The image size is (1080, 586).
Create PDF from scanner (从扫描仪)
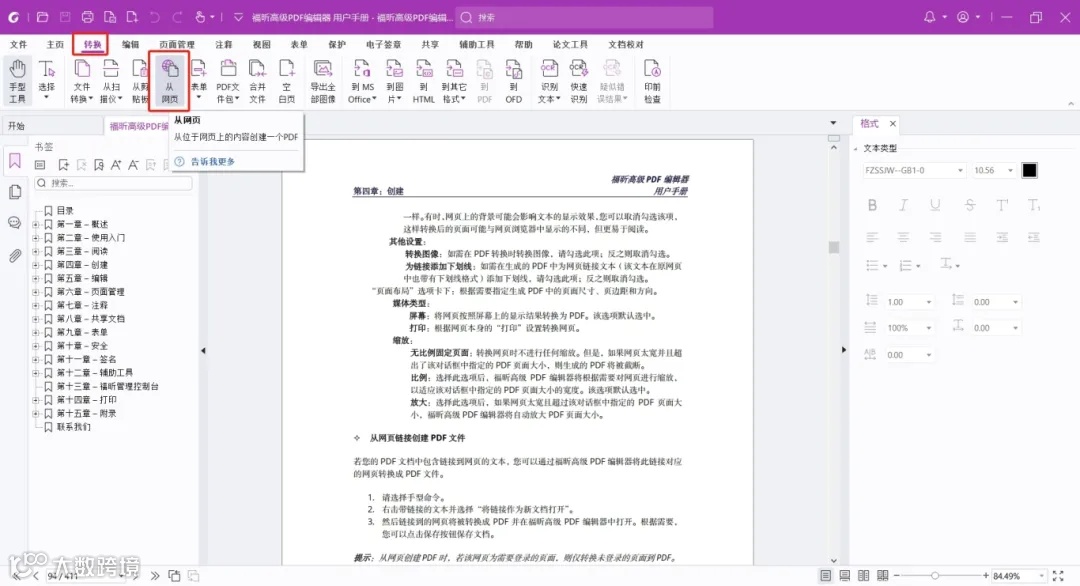pyautogui.click(x=111, y=81)
